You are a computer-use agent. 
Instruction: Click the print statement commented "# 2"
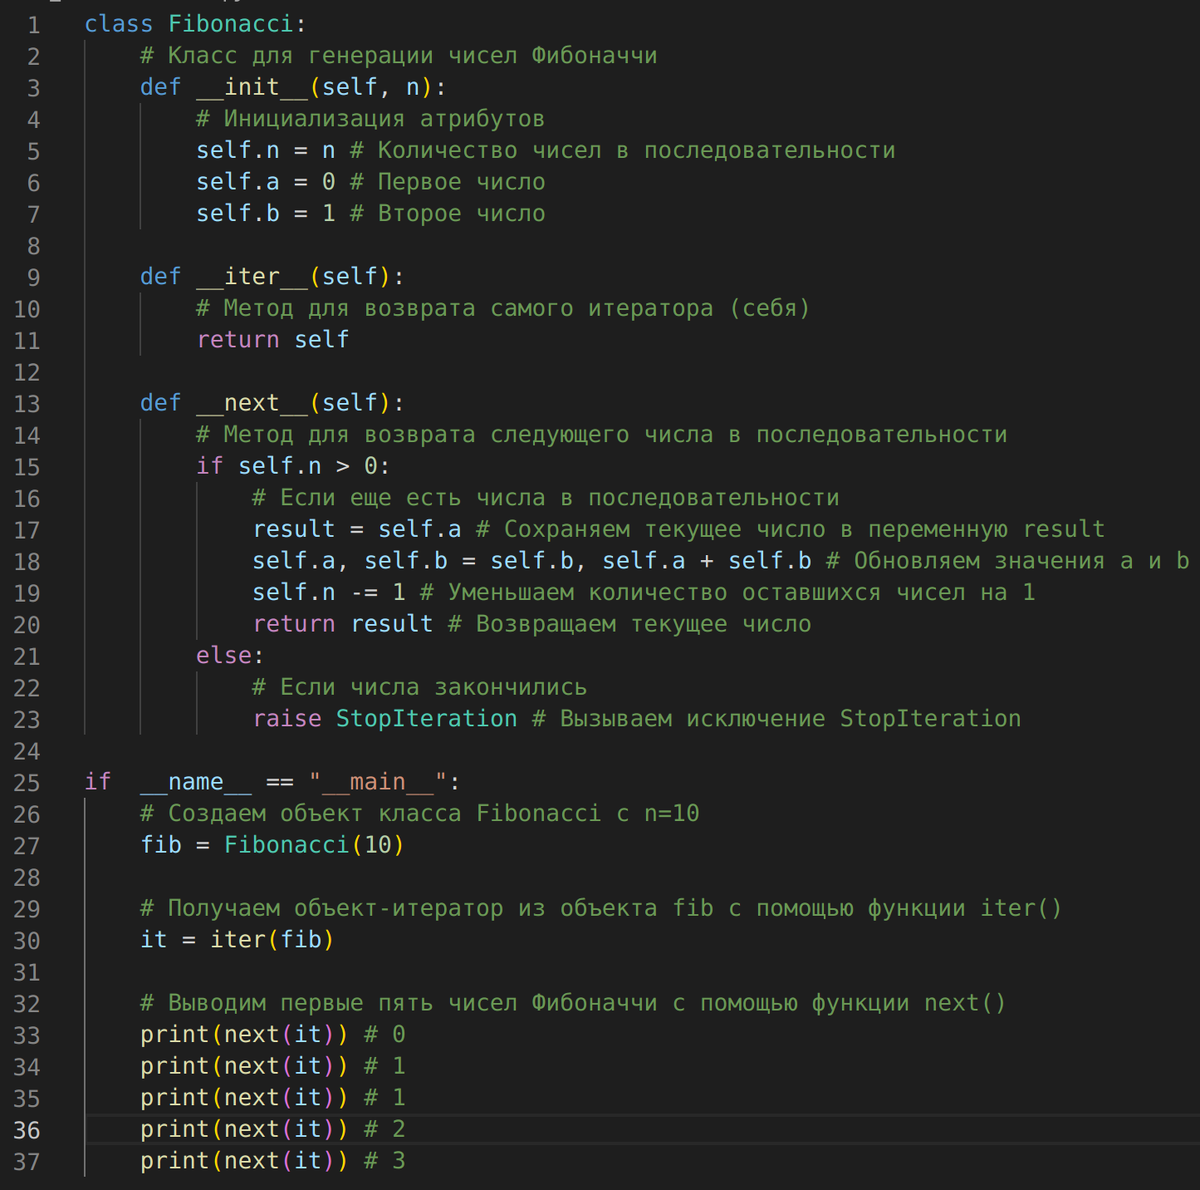[244, 1130]
